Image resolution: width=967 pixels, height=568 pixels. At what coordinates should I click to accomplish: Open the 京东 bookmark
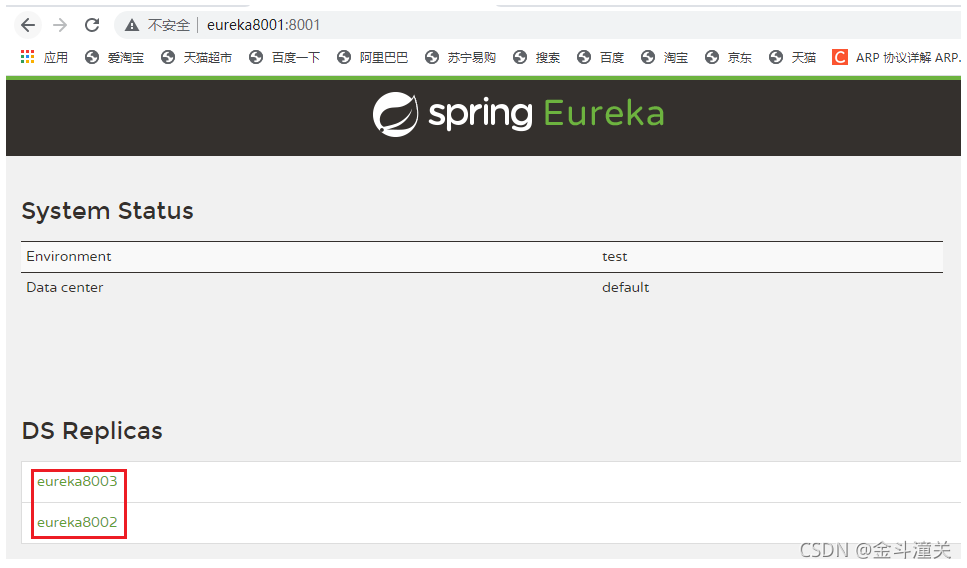(x=728, y=57)
